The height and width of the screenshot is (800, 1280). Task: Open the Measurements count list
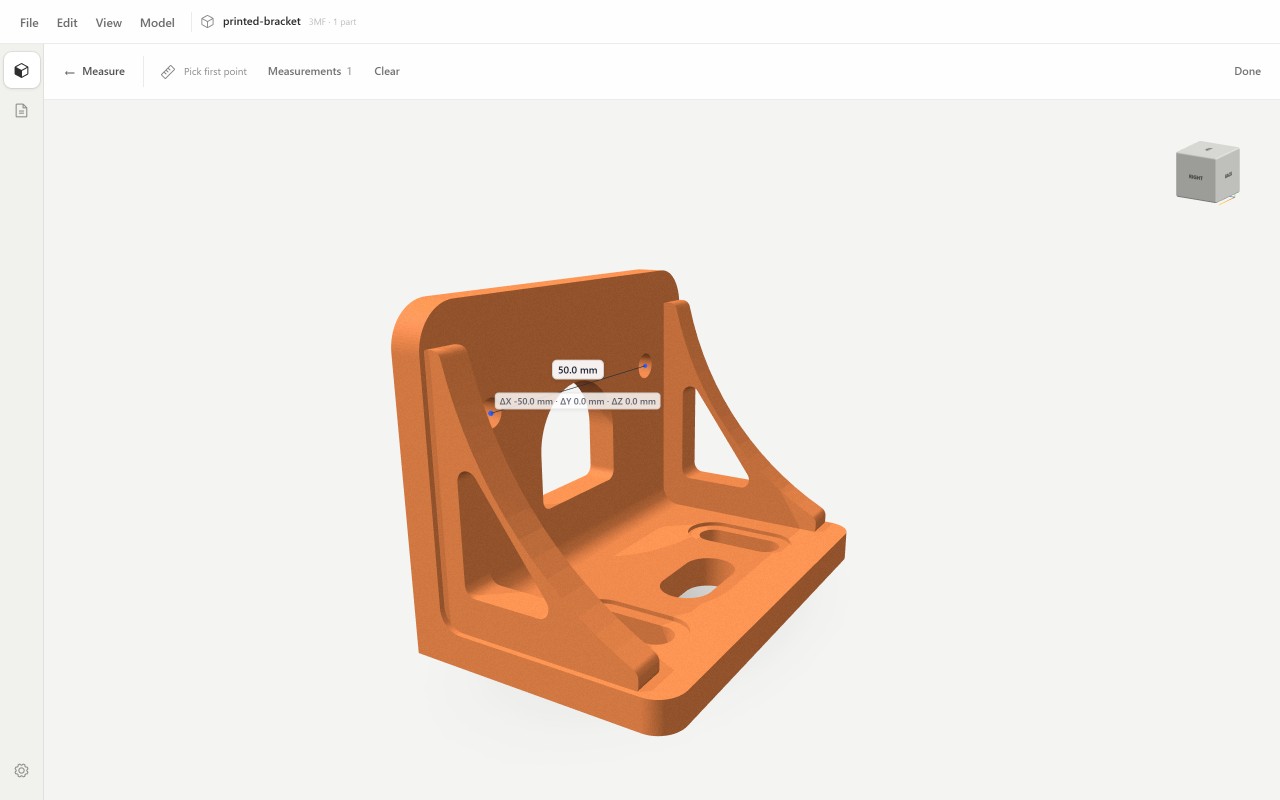point(310,72)
